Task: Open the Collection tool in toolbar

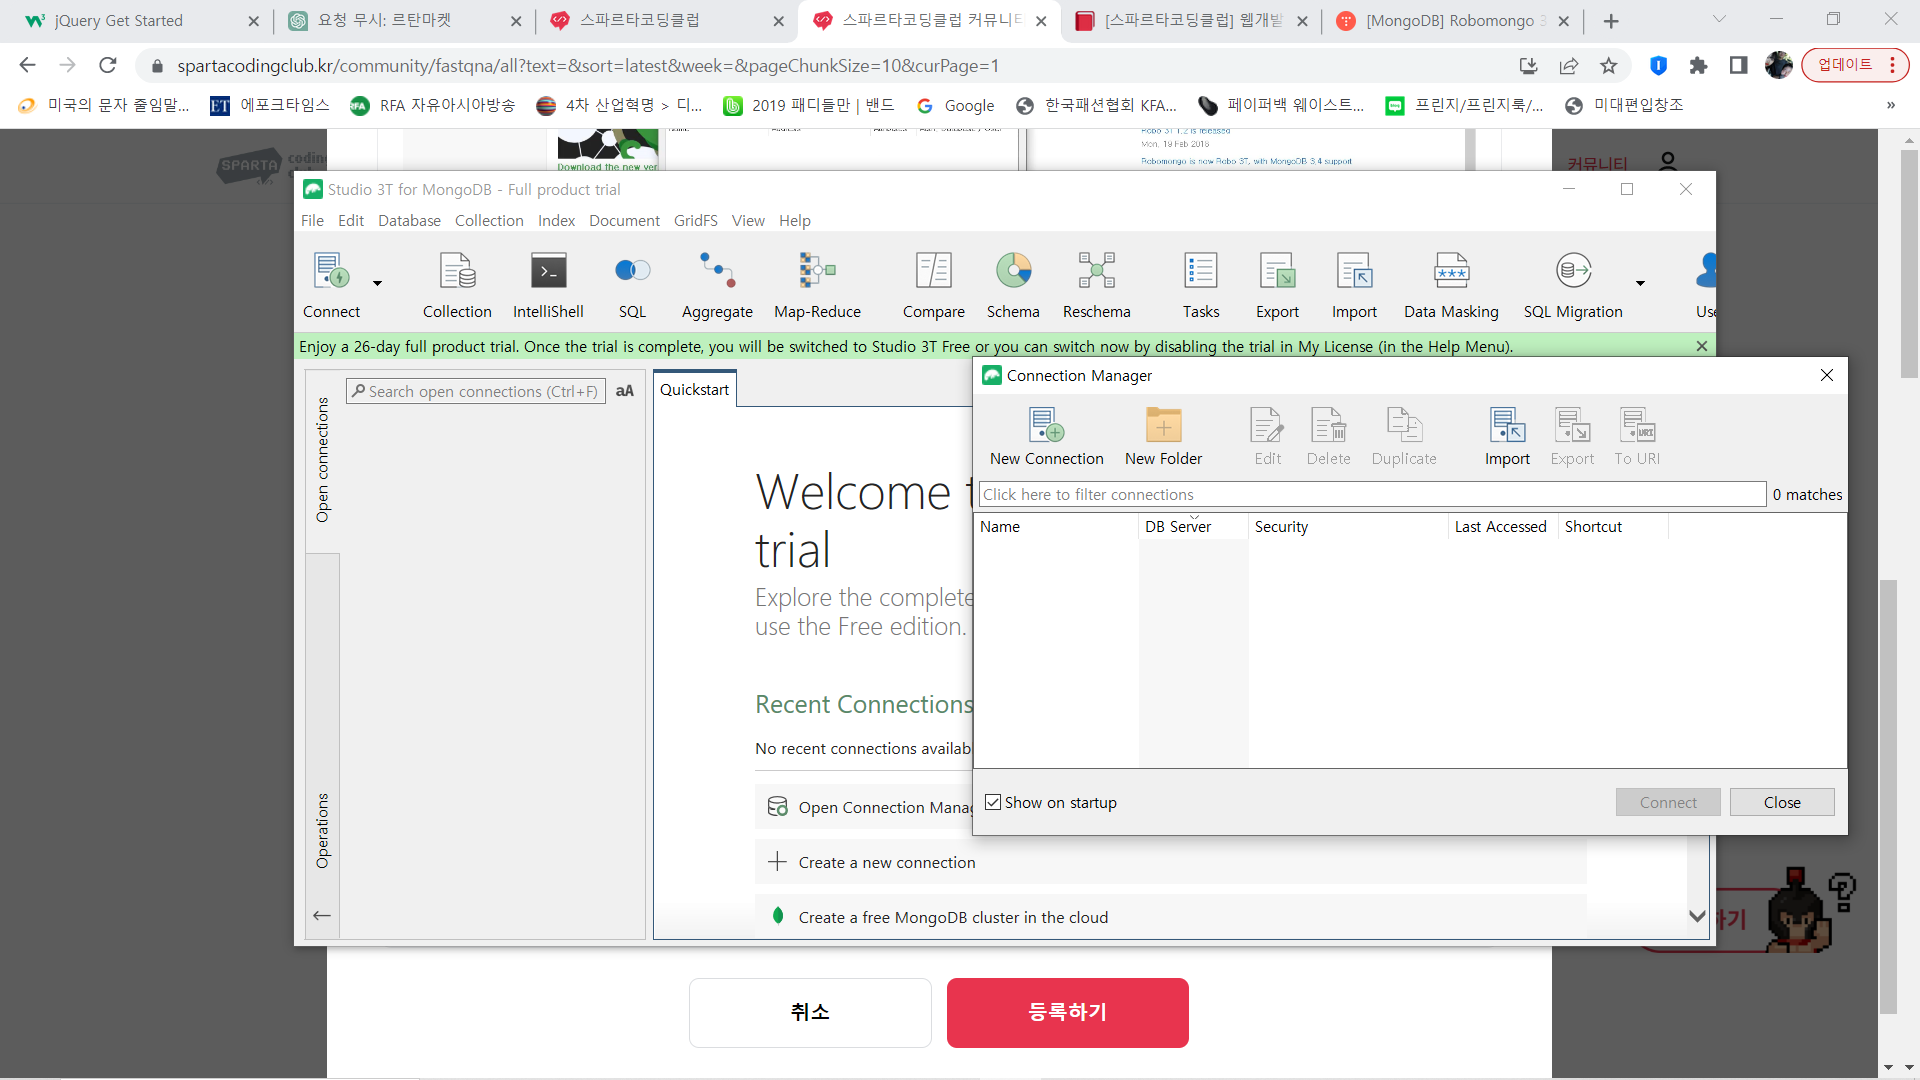Action: click(457, 285)
